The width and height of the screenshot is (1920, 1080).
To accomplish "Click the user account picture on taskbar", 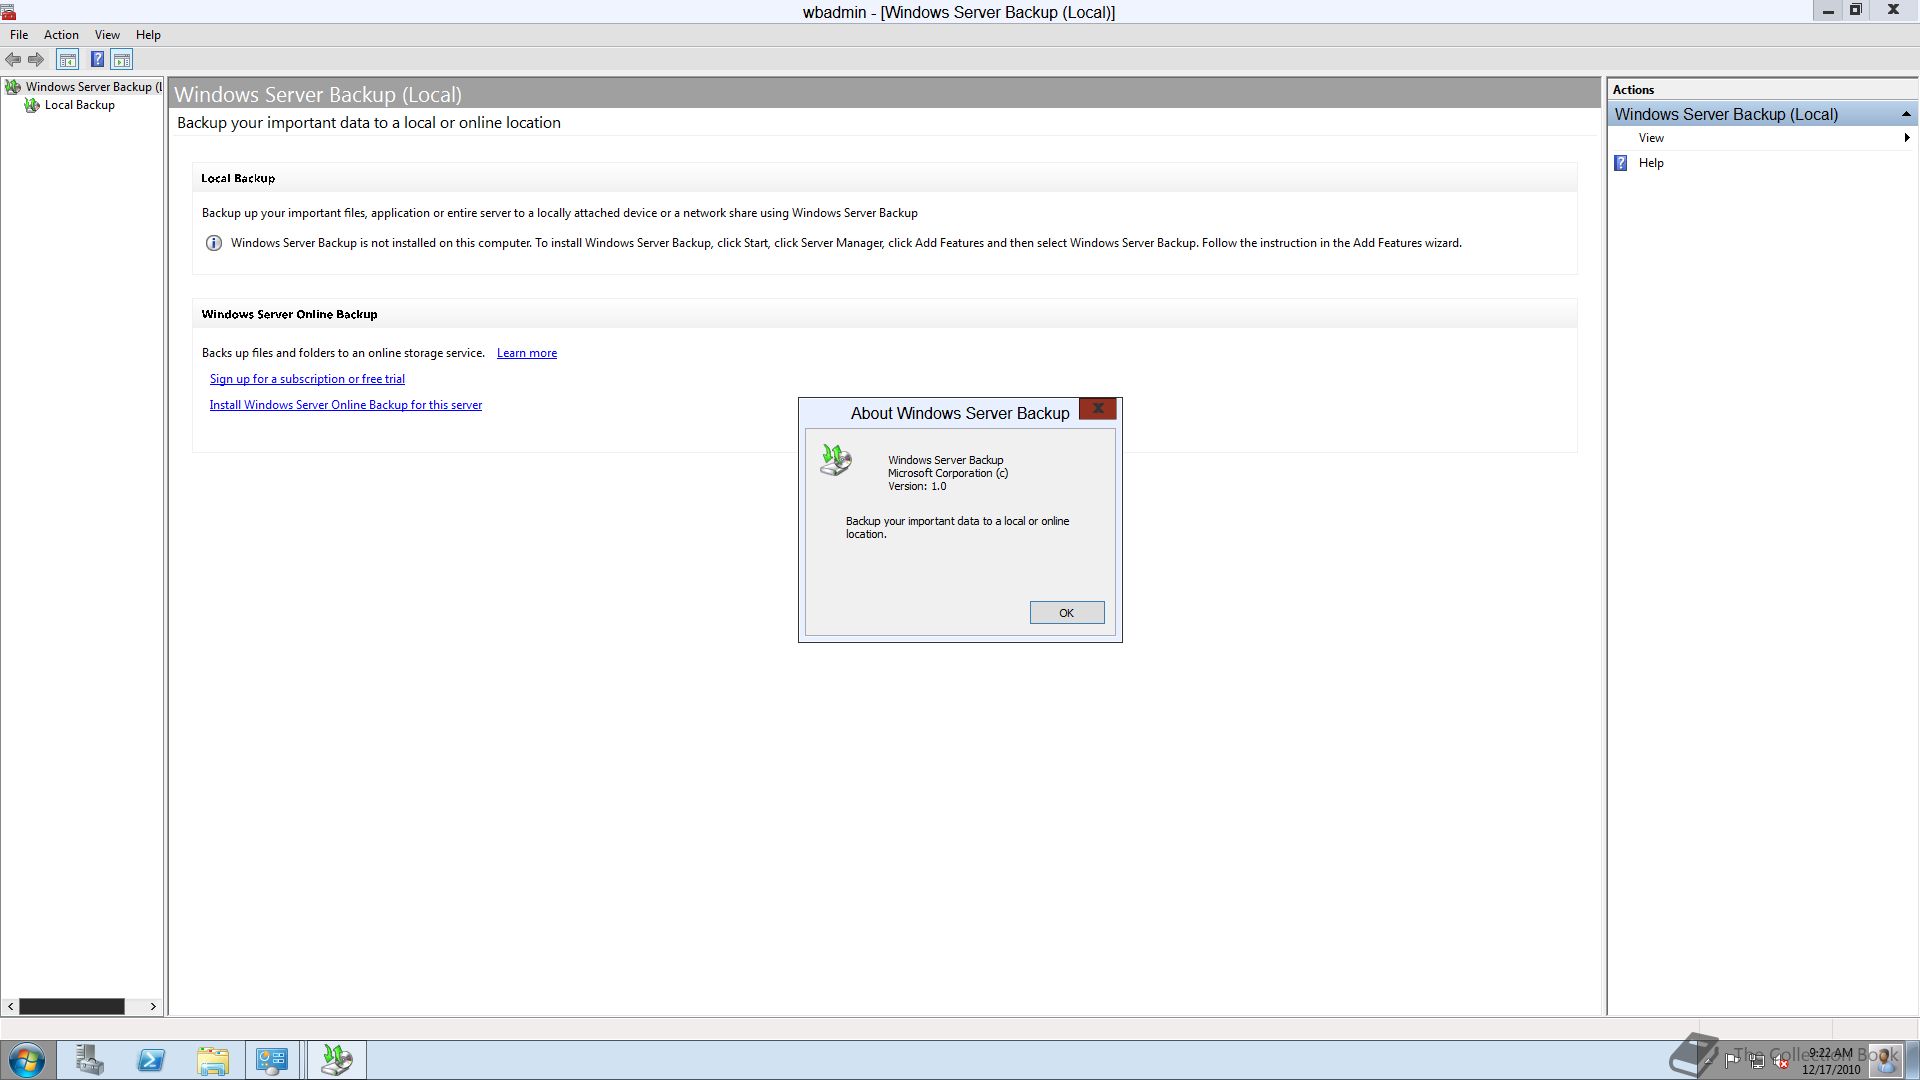I will (x=1885, y=1059).
